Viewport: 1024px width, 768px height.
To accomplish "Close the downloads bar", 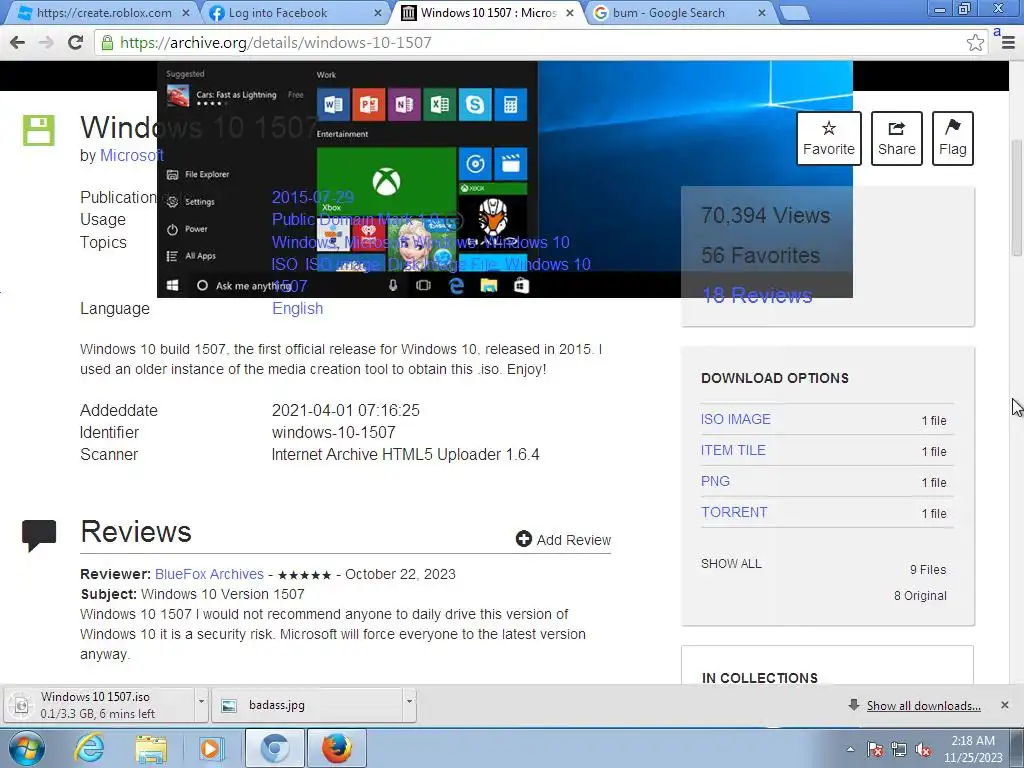I will [x=1004, y=705].
